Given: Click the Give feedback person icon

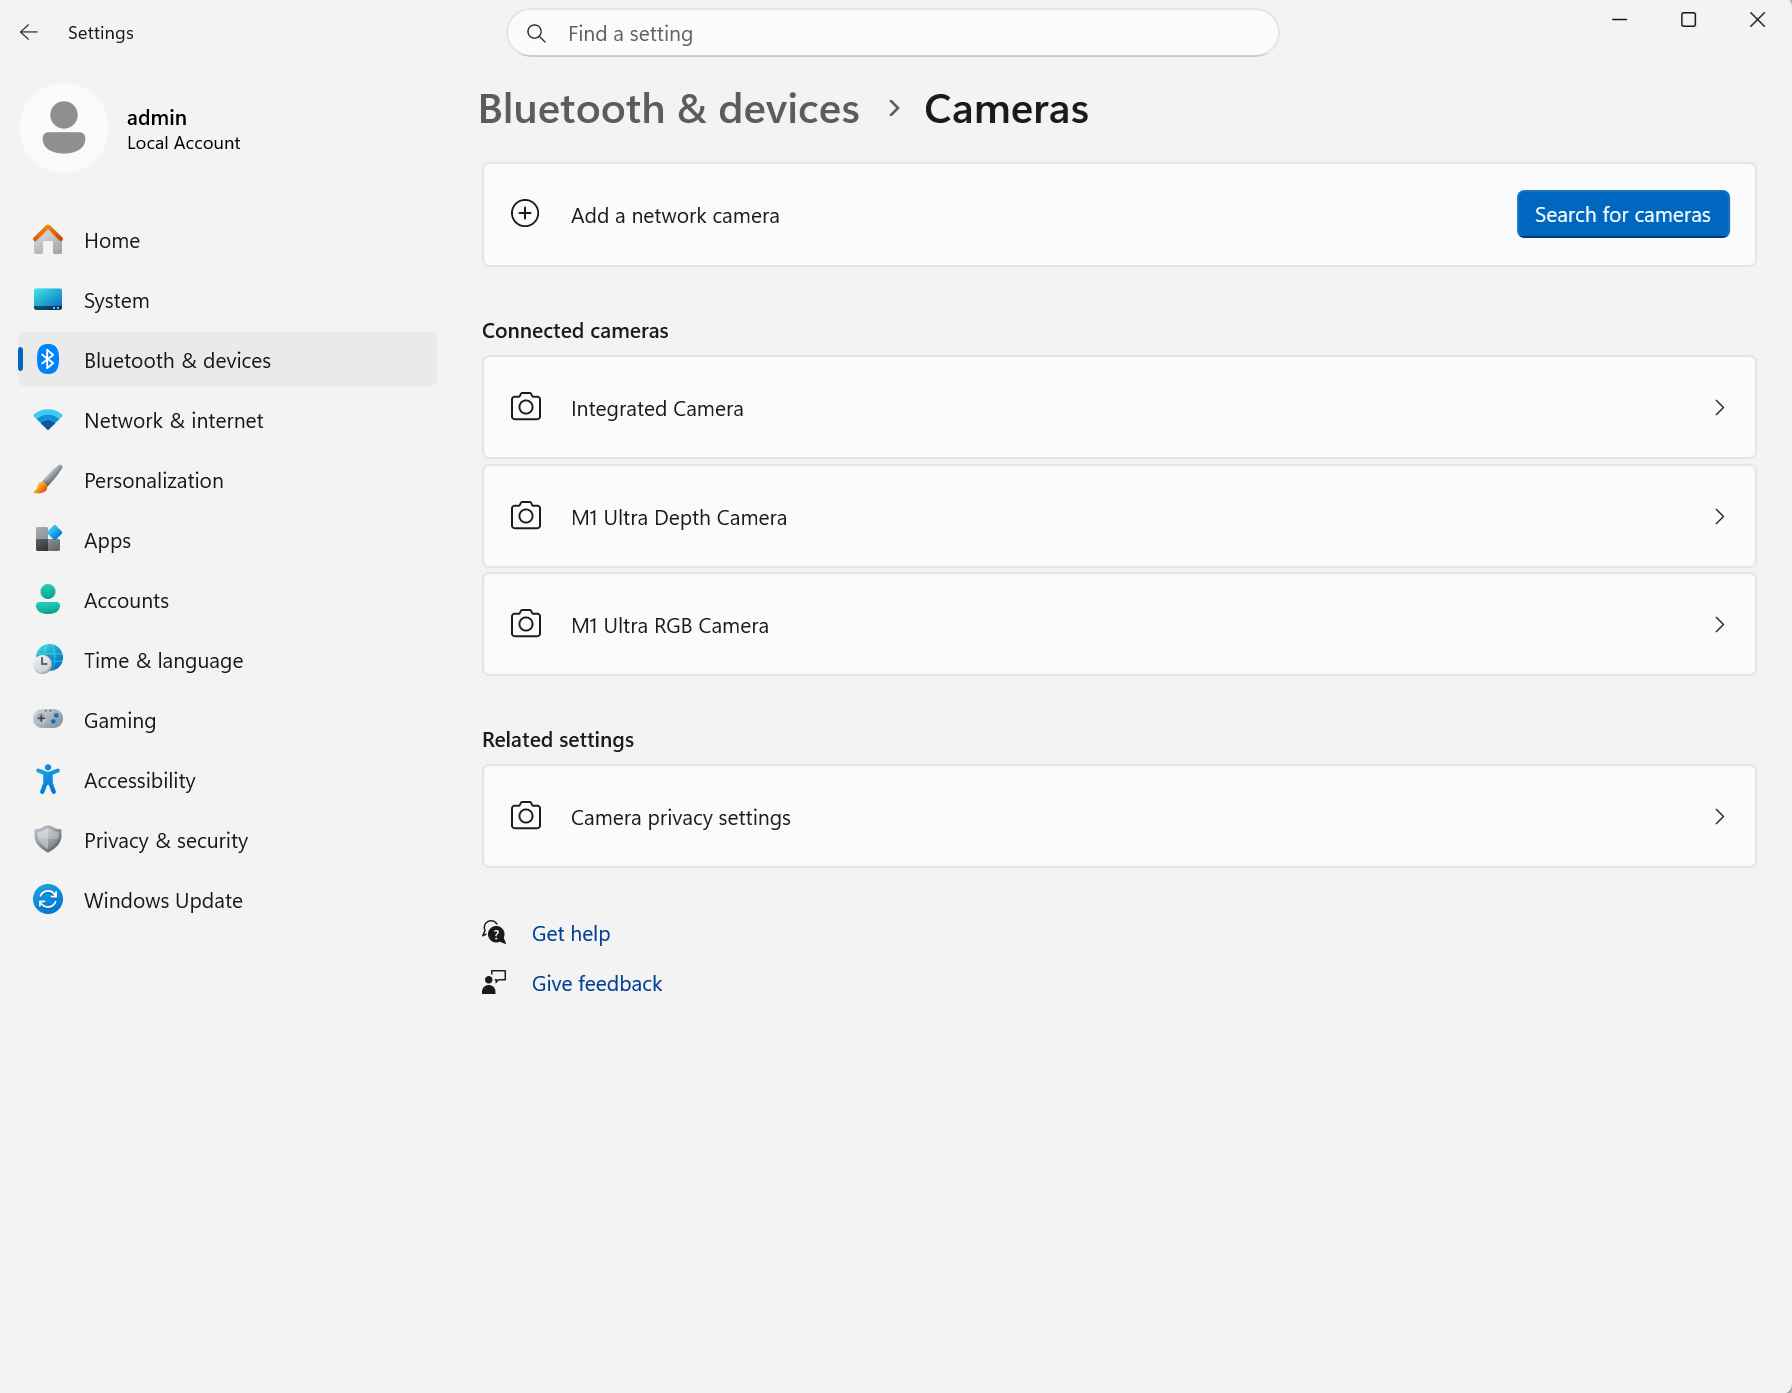Looking at the screenshot, I should (494, 983).
